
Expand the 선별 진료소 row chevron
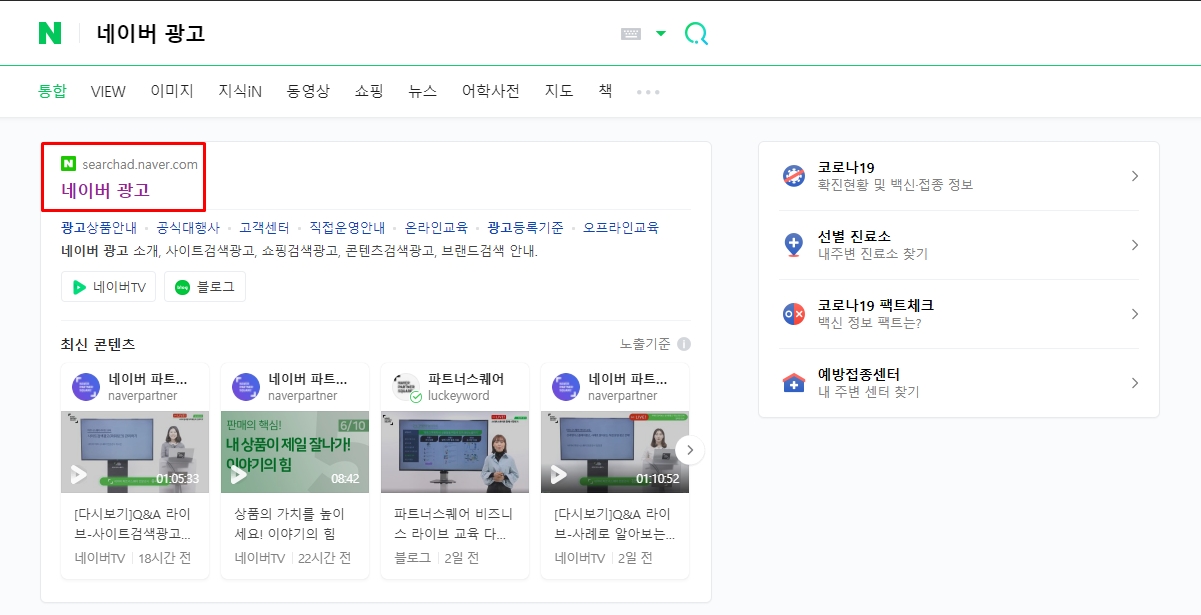1135,245
